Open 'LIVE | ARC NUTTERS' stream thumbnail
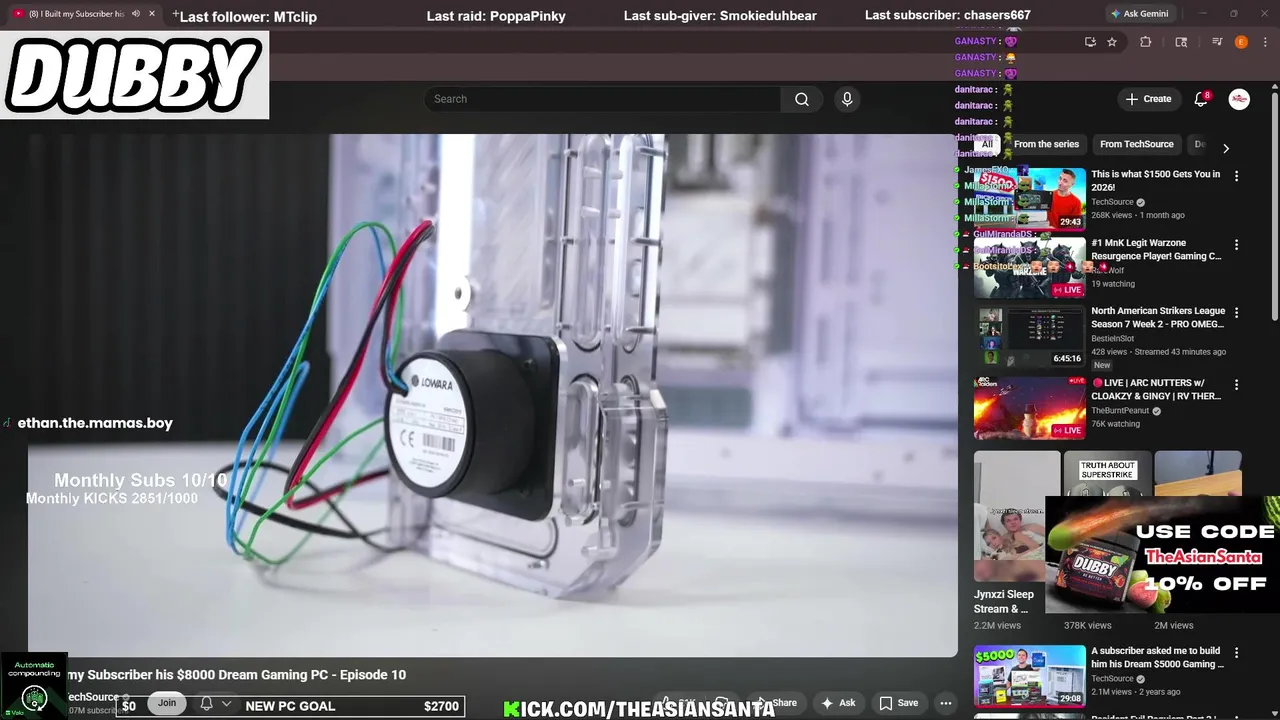1280x720 pixels. click(1030, 407)
